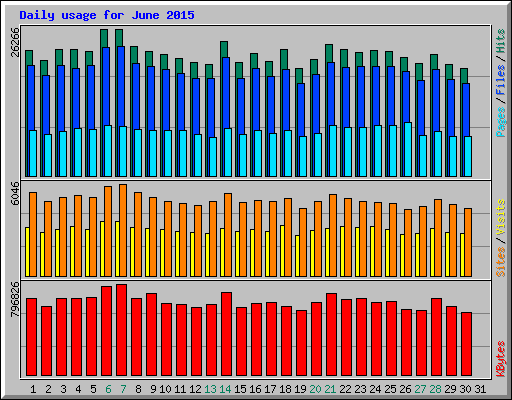Viewport: 512px width, 400px height.
Task: Click the green "Hits" legend label
Action: 501,41
